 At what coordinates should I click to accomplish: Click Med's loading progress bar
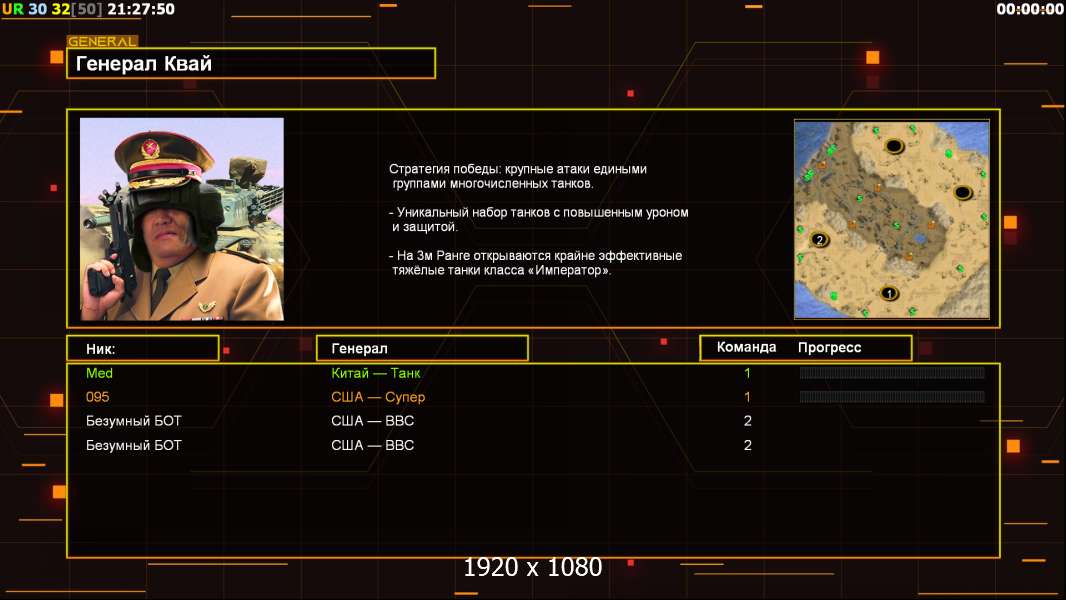coord(892,372)
